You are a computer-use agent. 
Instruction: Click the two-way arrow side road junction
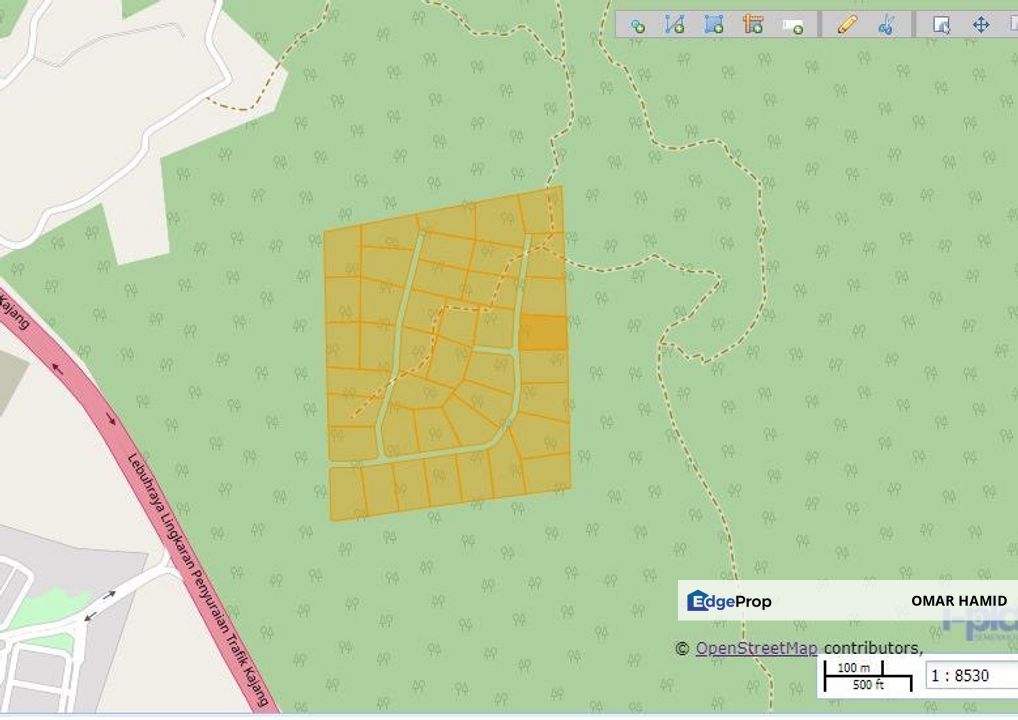(98, 606)
